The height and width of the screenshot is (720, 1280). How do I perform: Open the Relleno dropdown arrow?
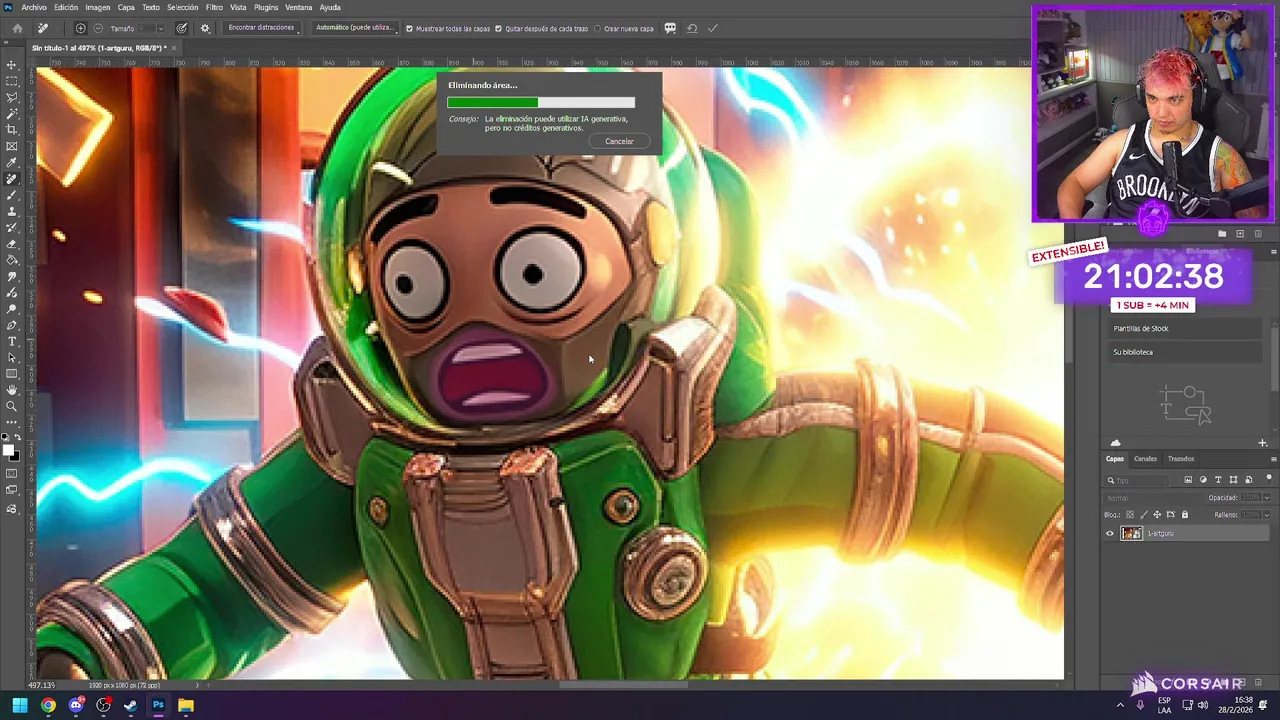1267,515
